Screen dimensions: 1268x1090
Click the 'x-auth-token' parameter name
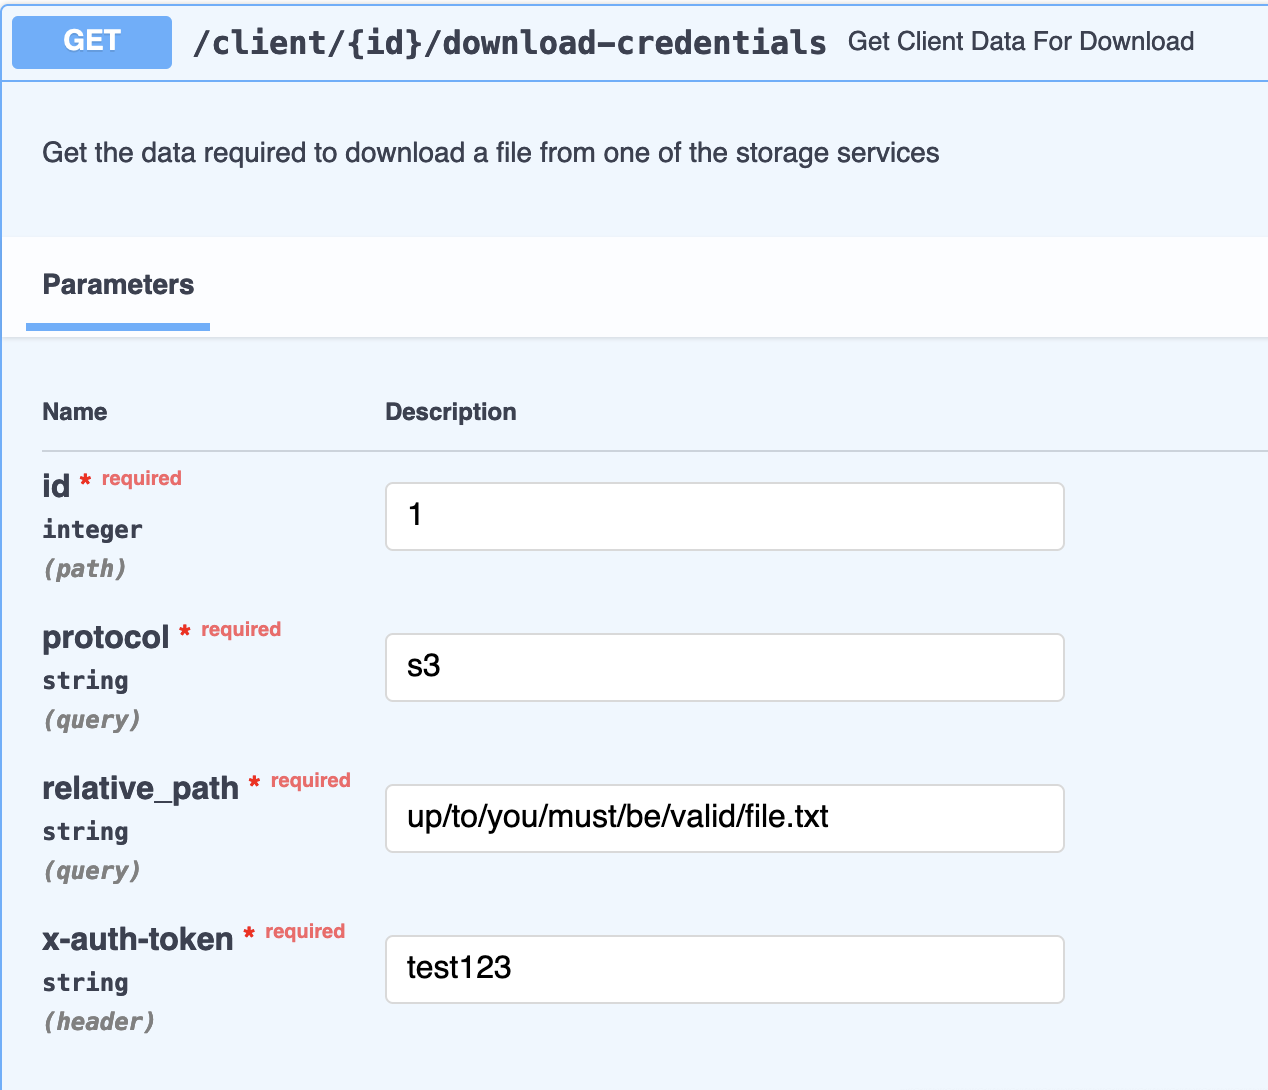pos(138,939)
